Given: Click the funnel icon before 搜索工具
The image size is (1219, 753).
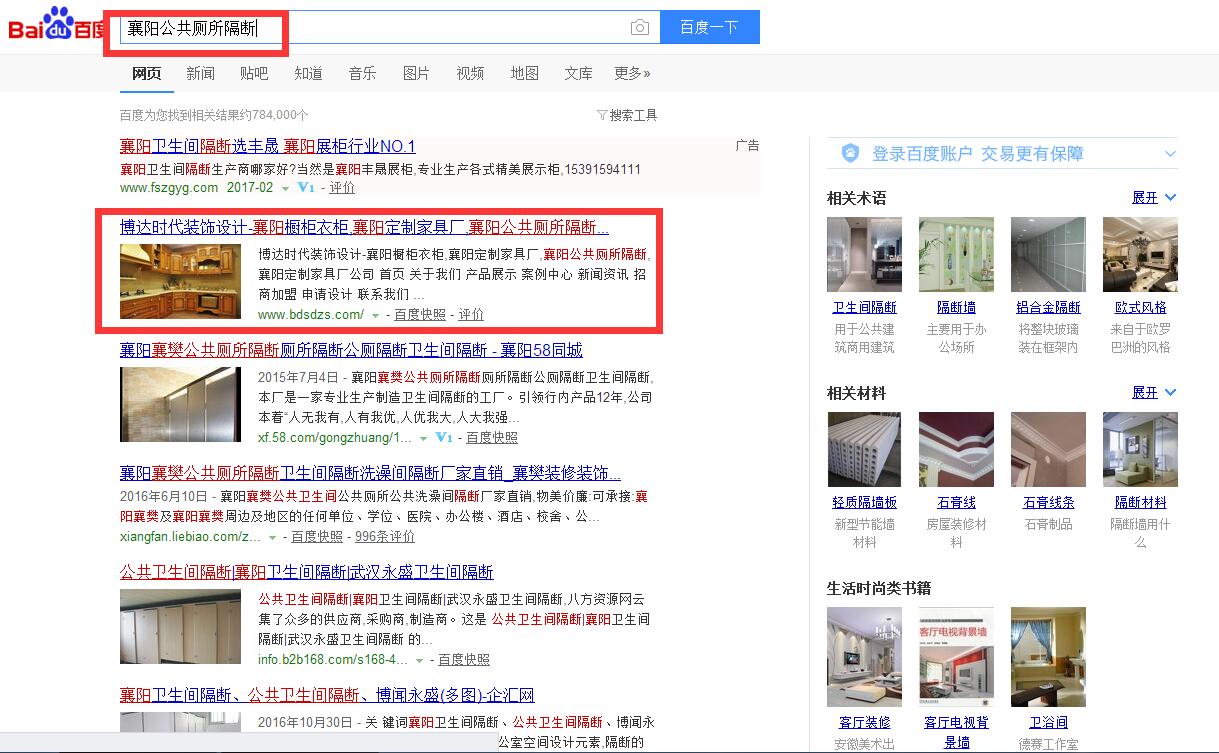Looking at the screenshot, I should coord(602,115).
